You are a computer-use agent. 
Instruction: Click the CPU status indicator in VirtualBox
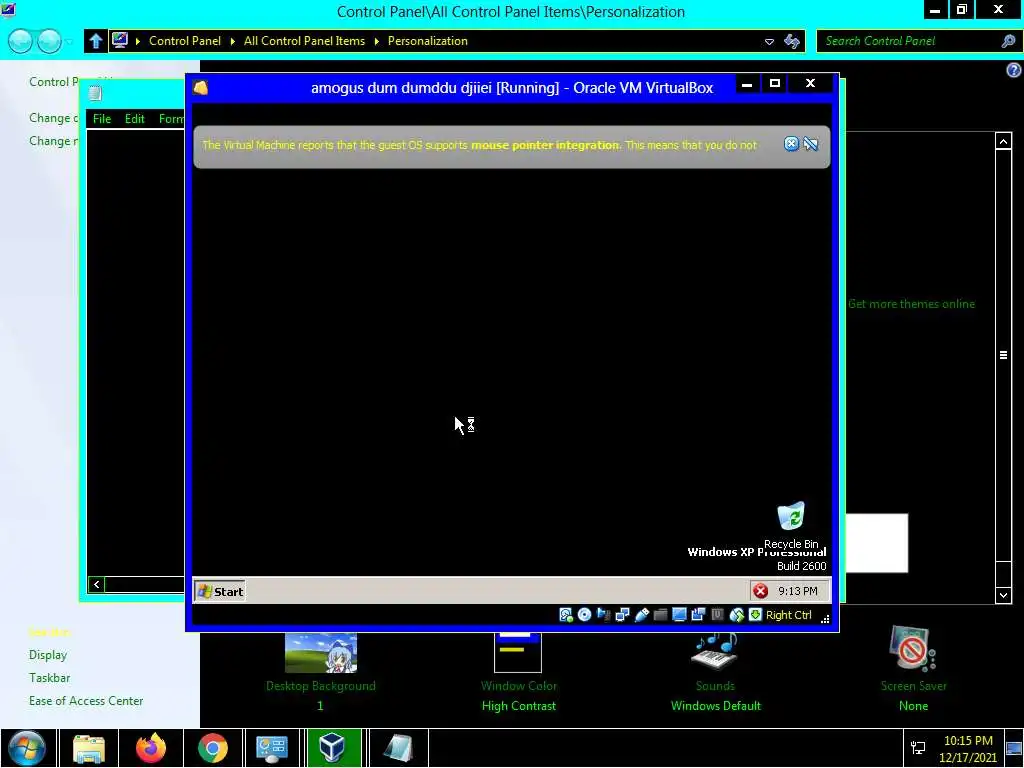(x=717, y=615)
